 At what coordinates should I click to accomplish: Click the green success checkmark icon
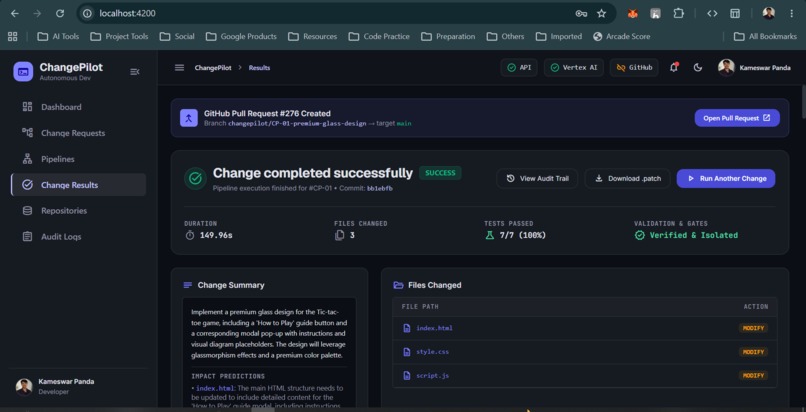click(195, 178)
